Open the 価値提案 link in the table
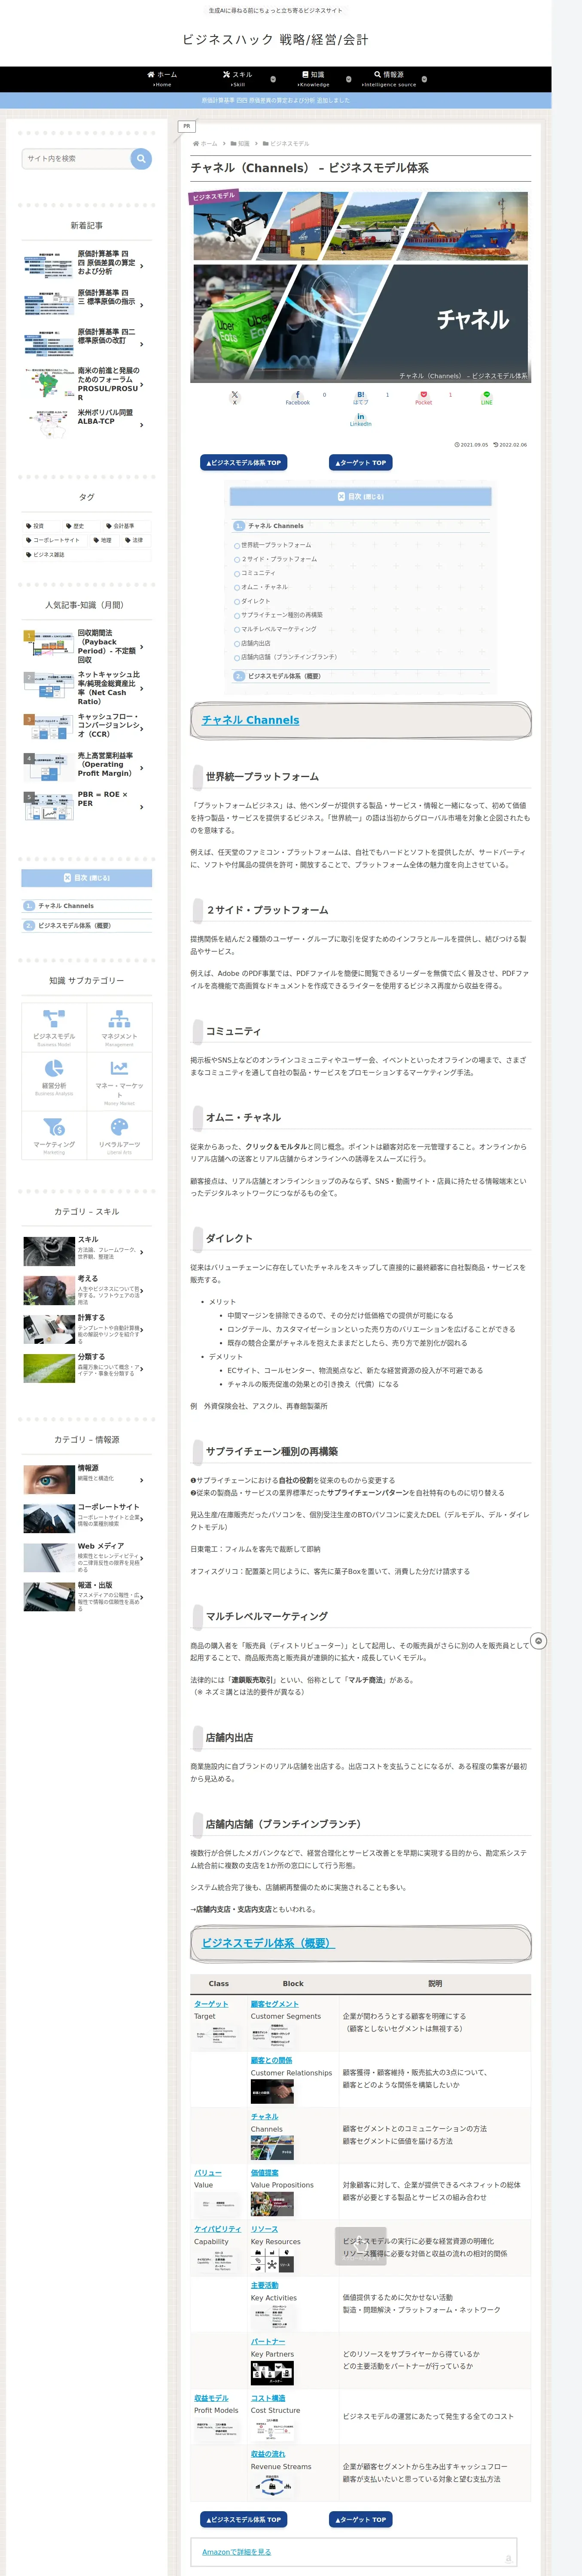 [265, 2172]
